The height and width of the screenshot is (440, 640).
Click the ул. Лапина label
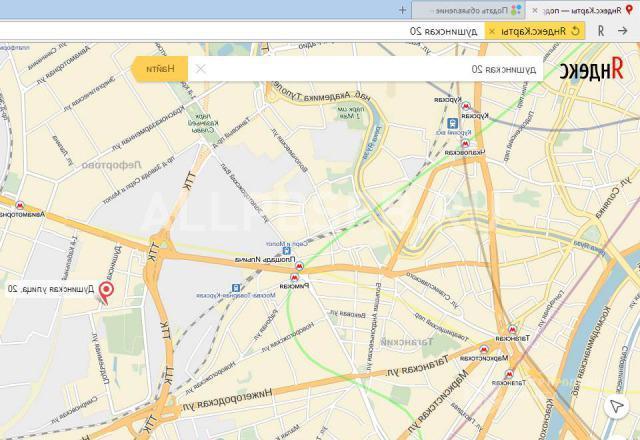(x=63, y=151)
